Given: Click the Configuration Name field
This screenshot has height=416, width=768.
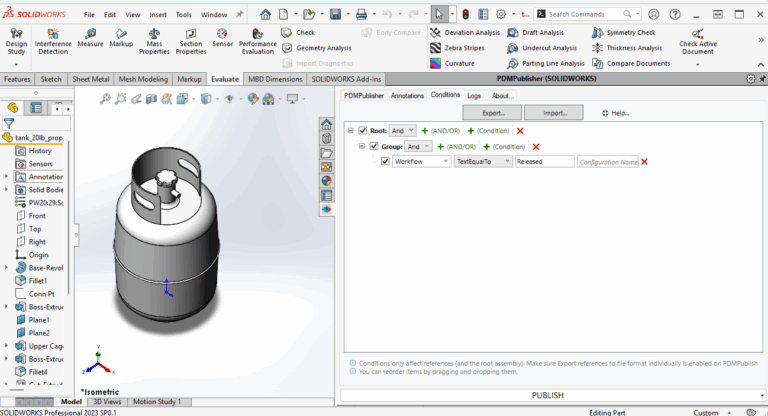Looking at the screenshot, I should (x=608, y=162).
